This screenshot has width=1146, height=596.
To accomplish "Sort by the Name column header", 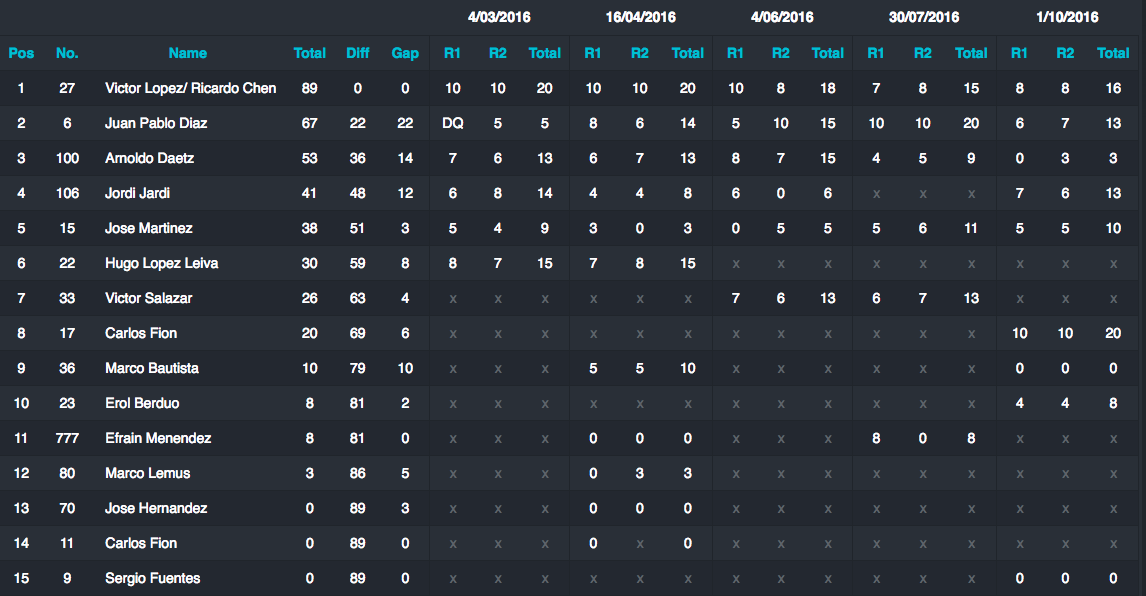I will point(188,53).
